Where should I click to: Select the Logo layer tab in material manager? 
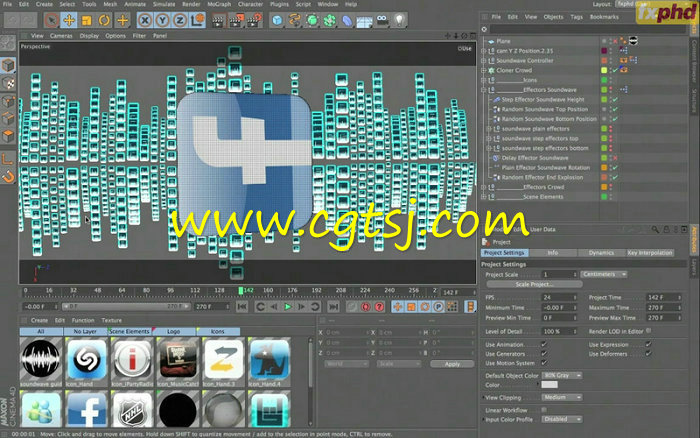coord(174,331)
